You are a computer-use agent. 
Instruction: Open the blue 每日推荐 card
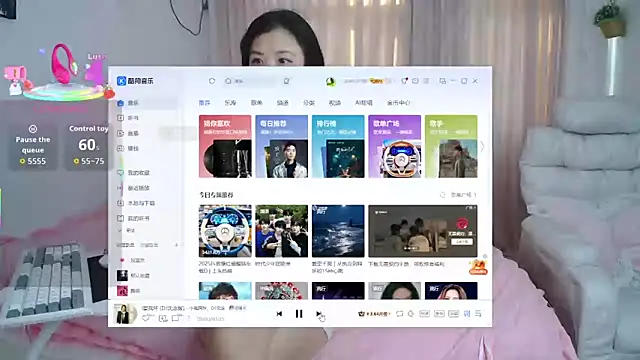coord(282,146)
